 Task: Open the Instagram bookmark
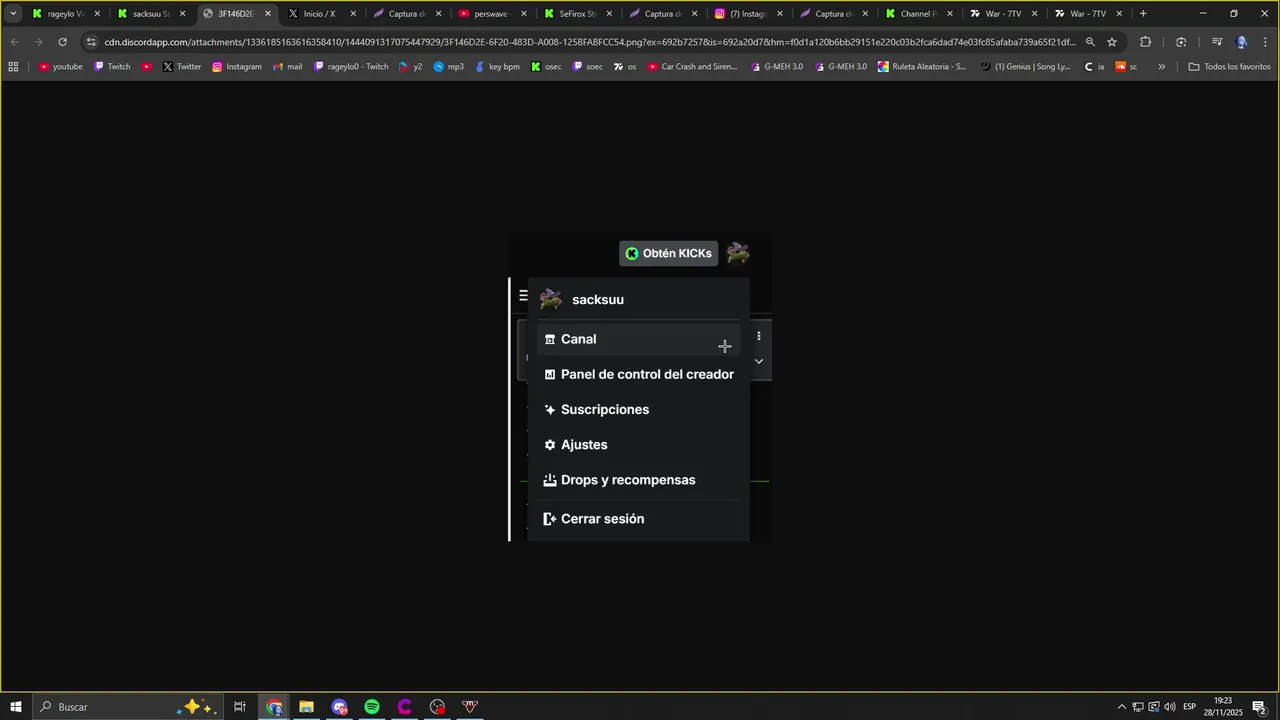point(237,67)
